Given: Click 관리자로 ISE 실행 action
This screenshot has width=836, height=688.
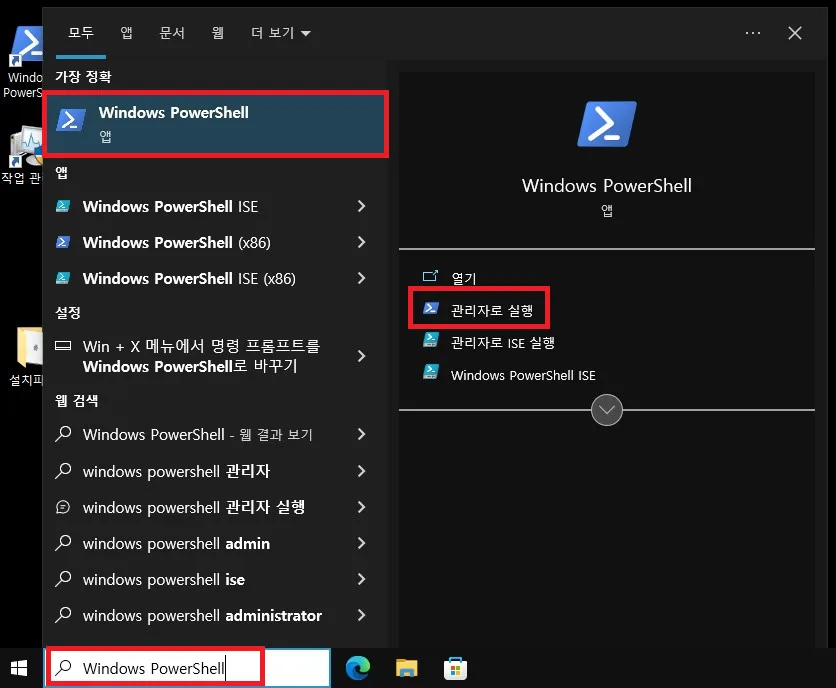Looking at the screenshot, I should (503, 343).
